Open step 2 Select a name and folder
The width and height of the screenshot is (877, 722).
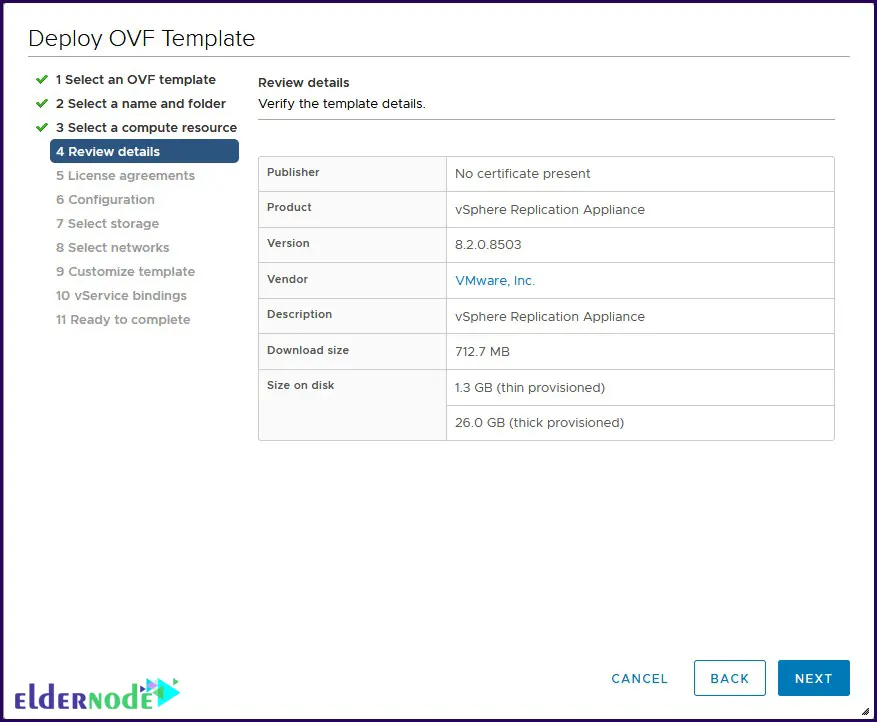pos(140,104)
